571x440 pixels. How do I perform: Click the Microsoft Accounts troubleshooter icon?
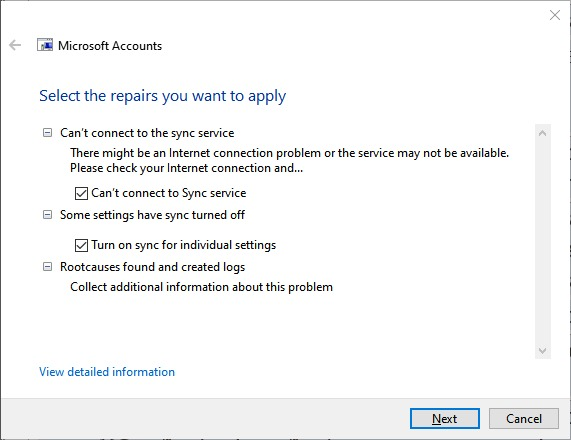(45, 45)
